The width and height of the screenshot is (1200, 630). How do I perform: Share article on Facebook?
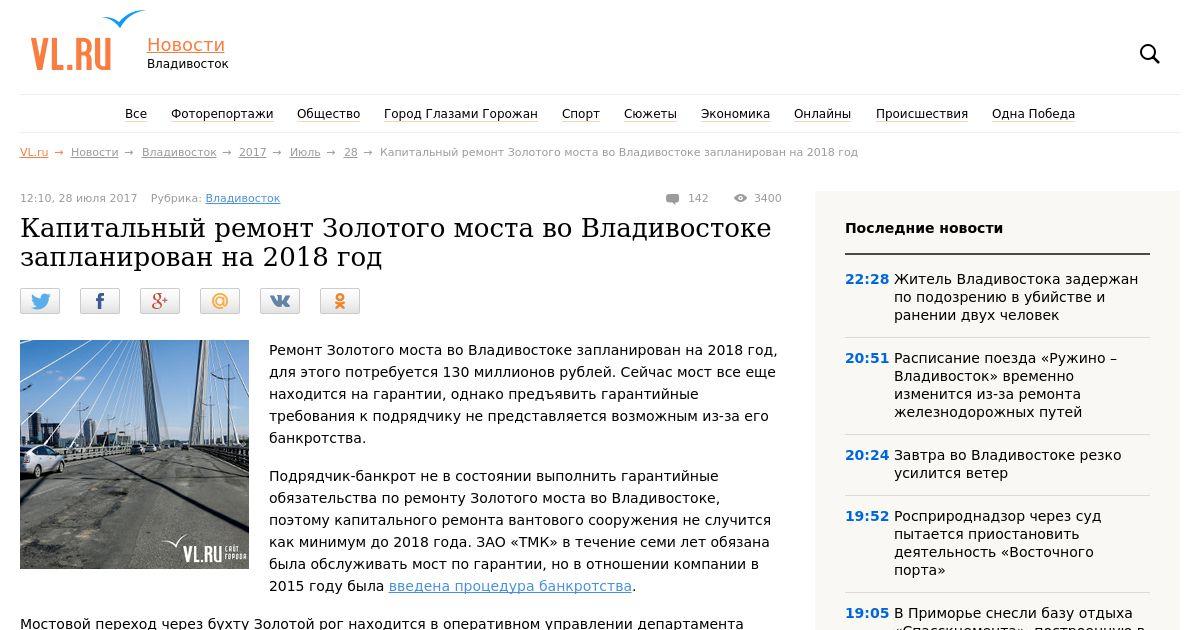100,301
